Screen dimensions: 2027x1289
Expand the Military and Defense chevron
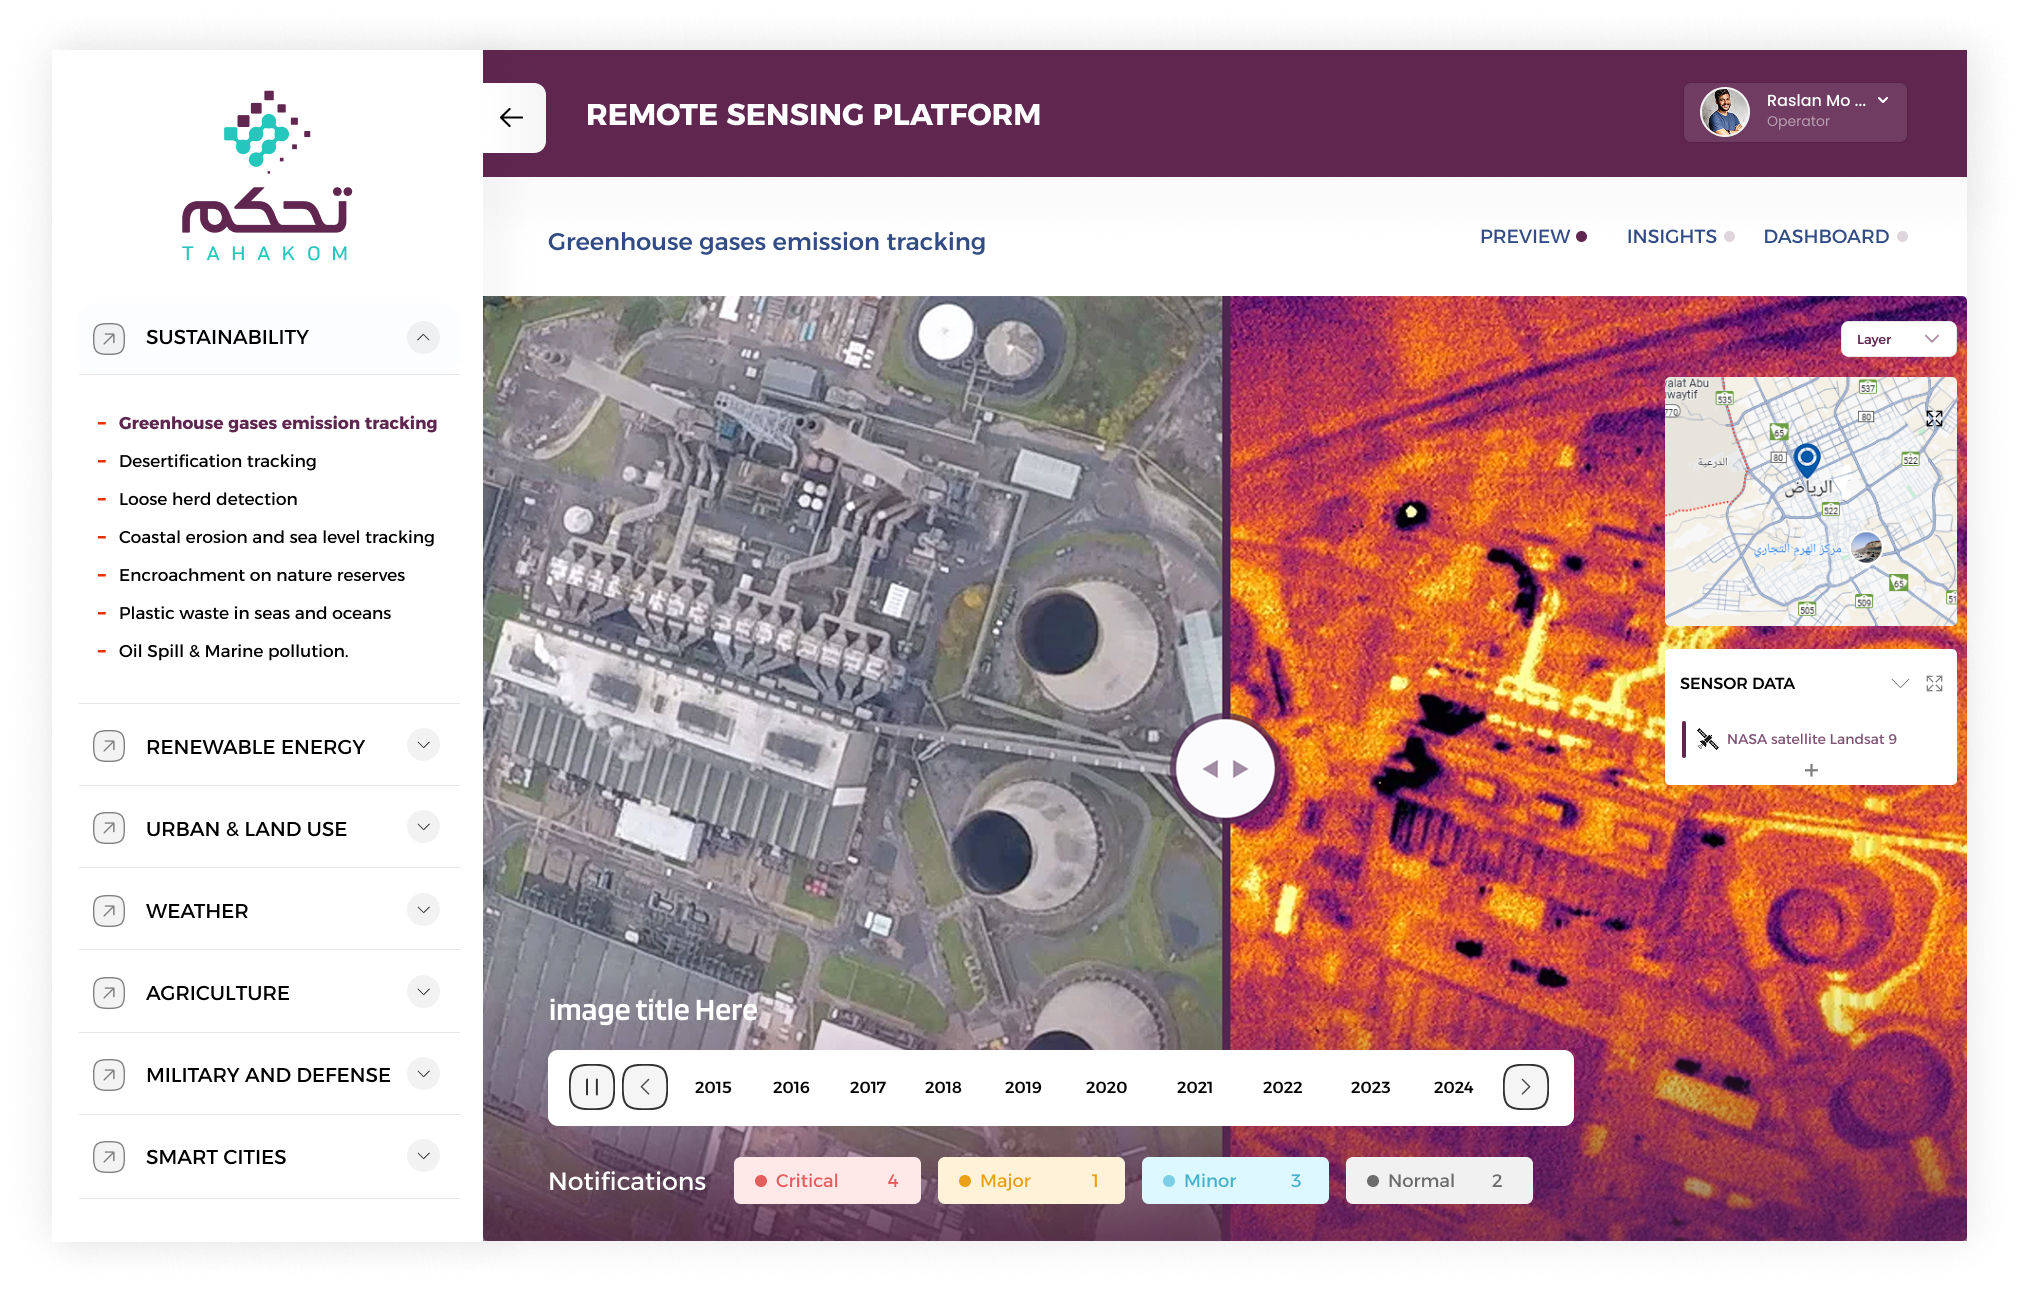(x=424, y=1073)
